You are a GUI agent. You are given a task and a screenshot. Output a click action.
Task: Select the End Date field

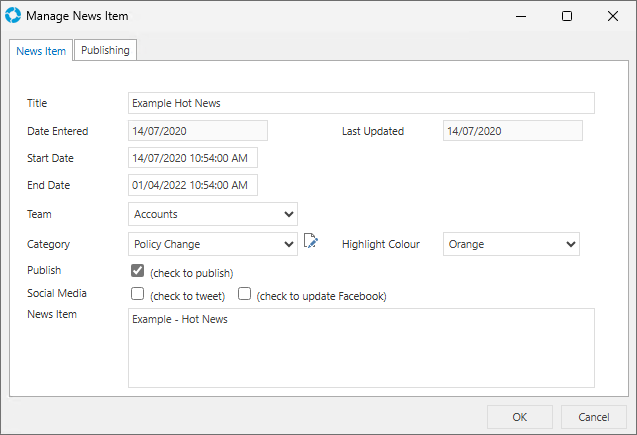(193, 185)
